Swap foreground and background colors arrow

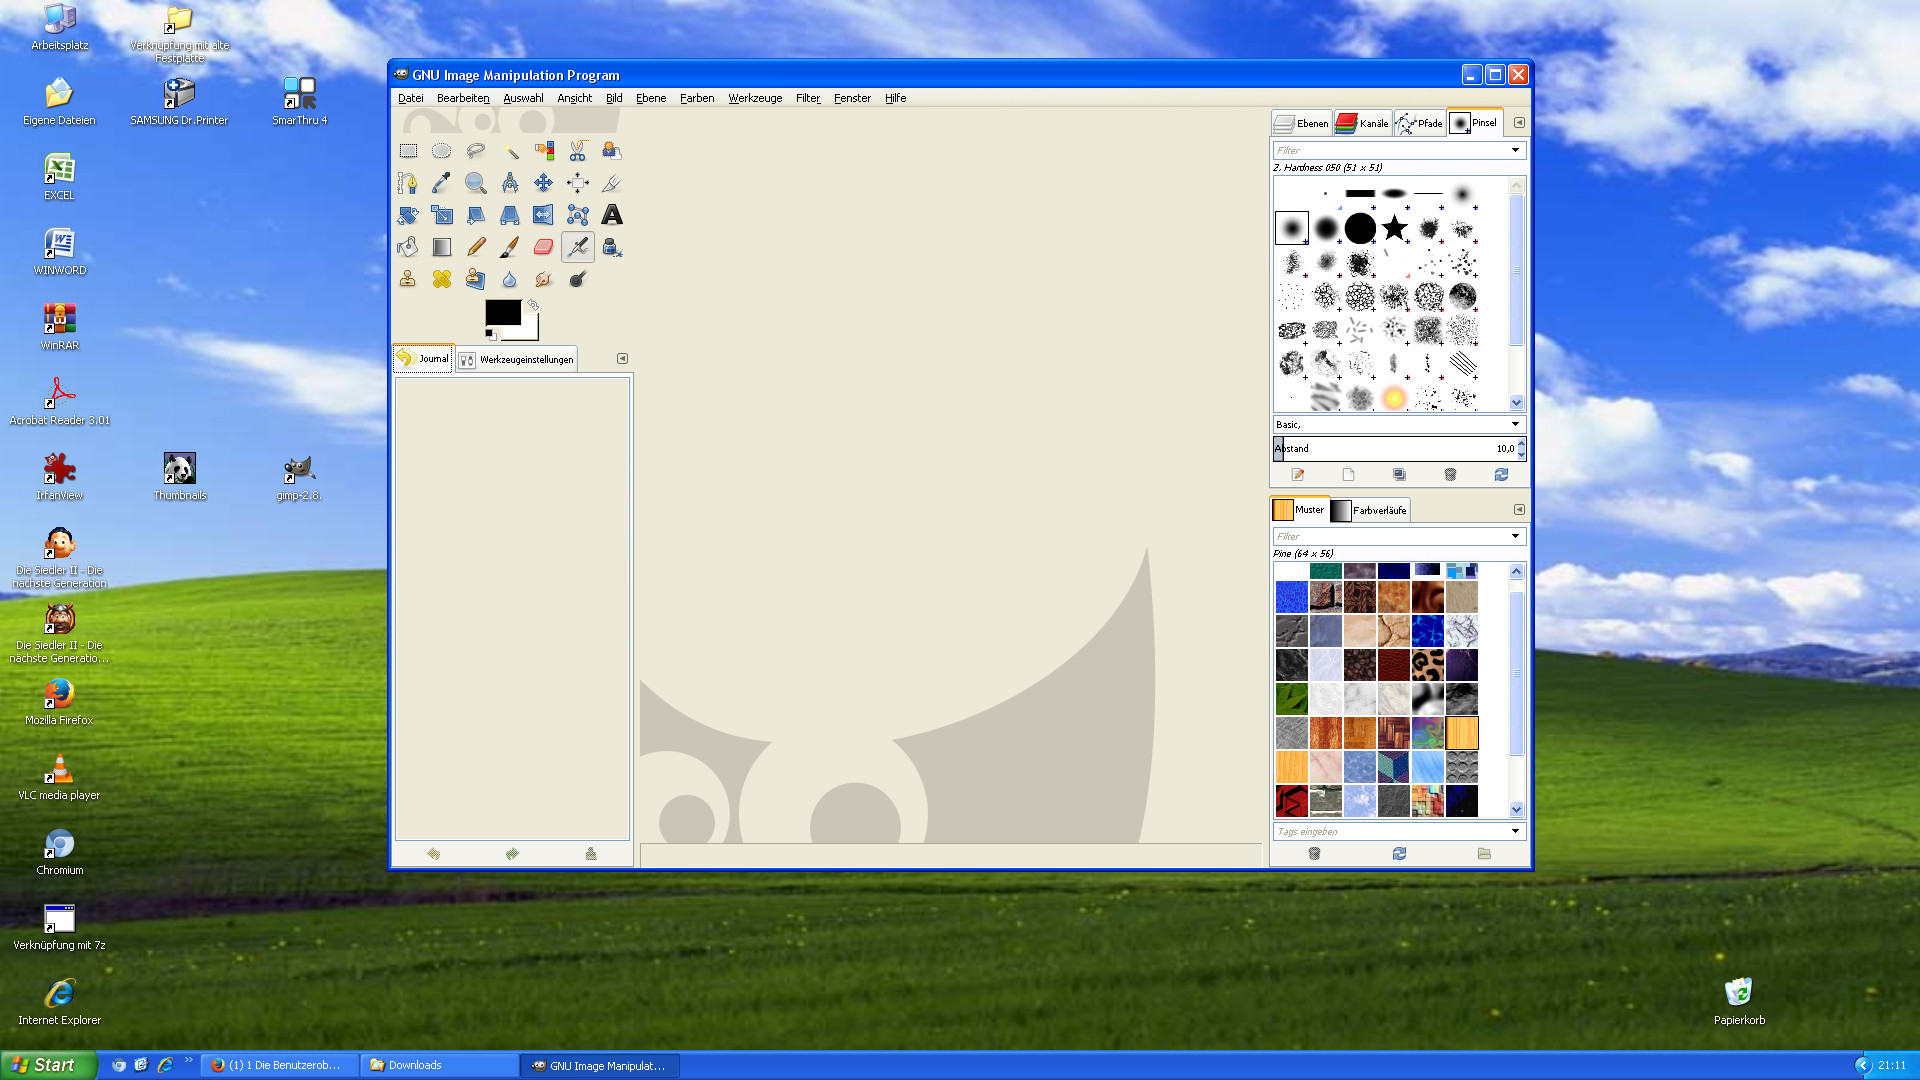coord(534,305)
